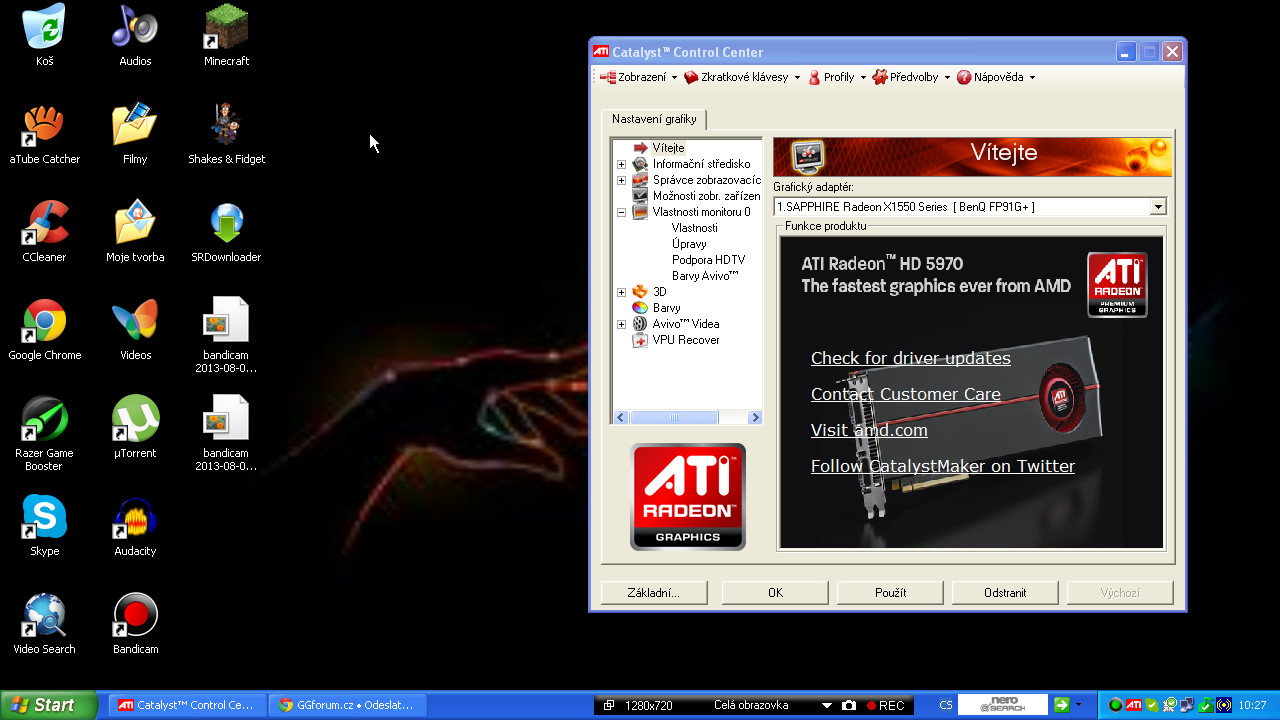Launch Audacity from the desktop

coord(135,525)
